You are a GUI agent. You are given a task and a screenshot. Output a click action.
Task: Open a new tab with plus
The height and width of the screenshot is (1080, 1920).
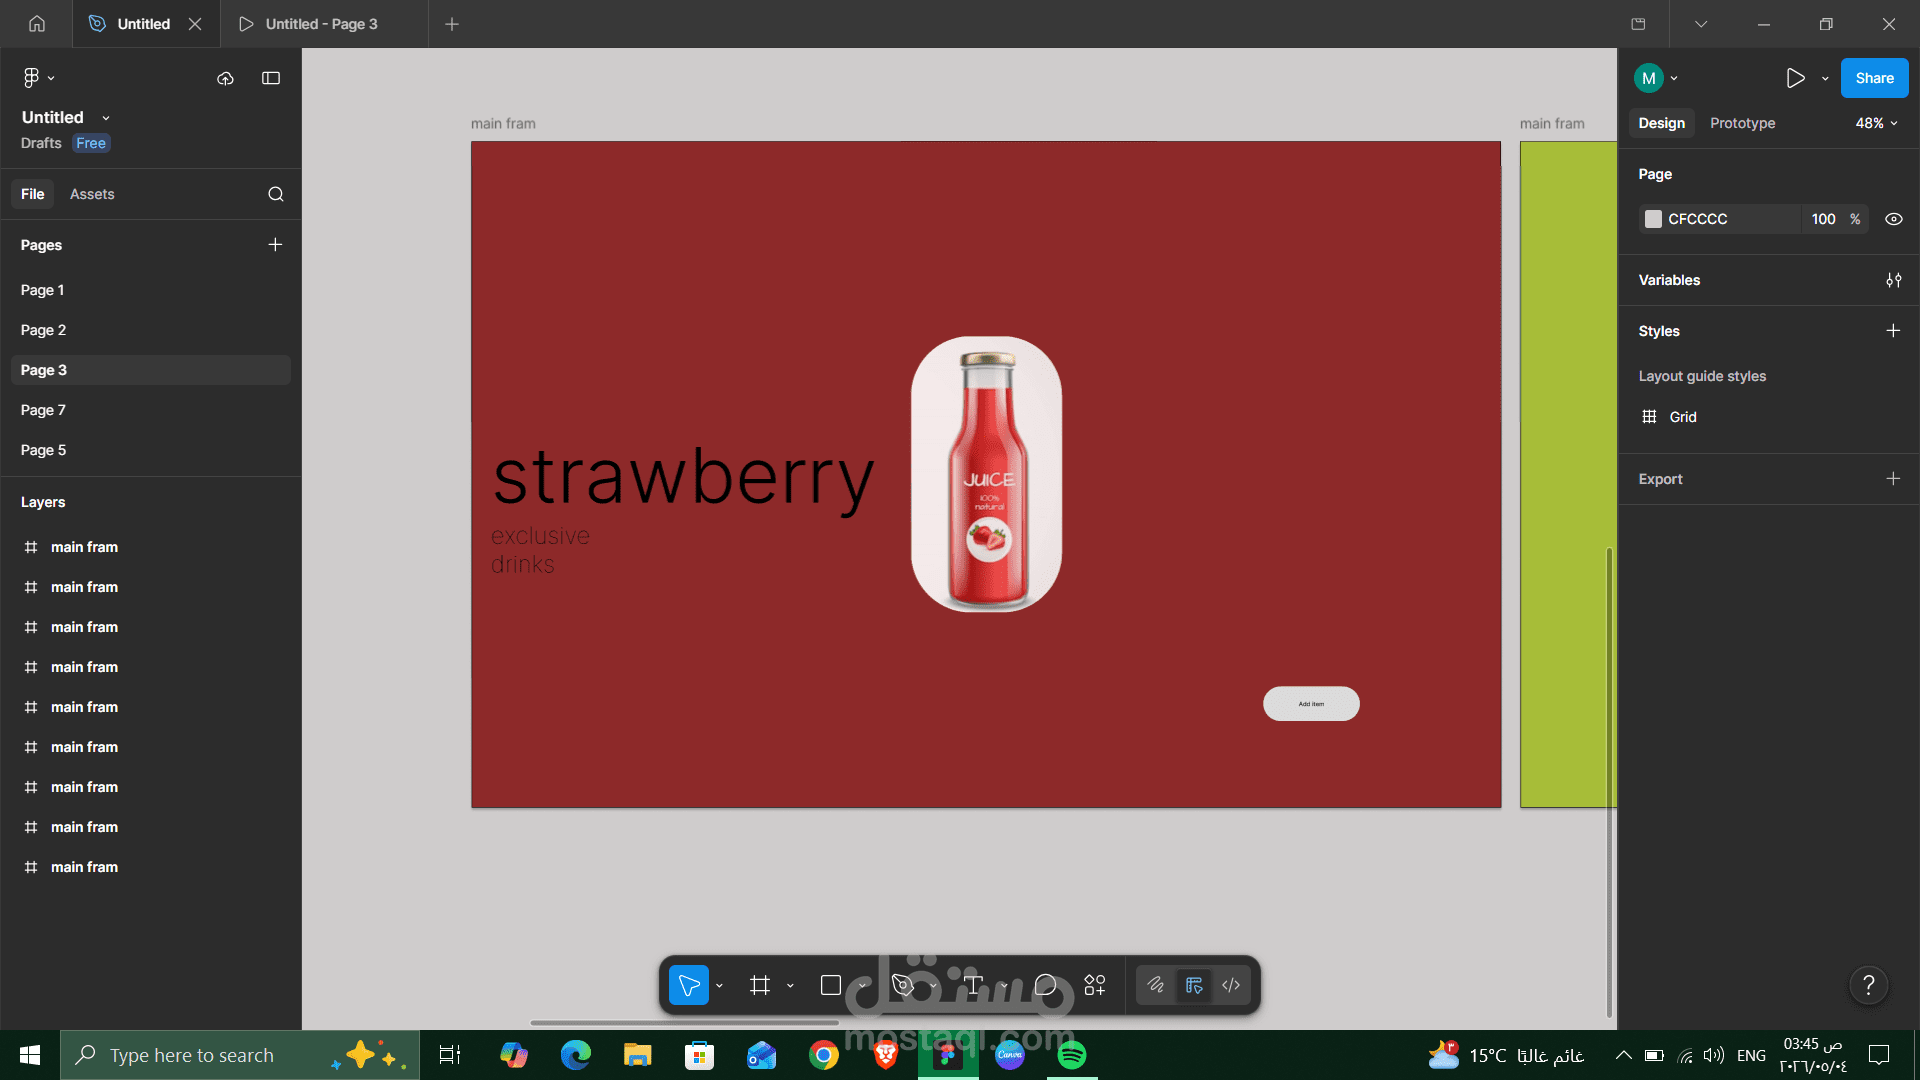(x=452, y=24)
